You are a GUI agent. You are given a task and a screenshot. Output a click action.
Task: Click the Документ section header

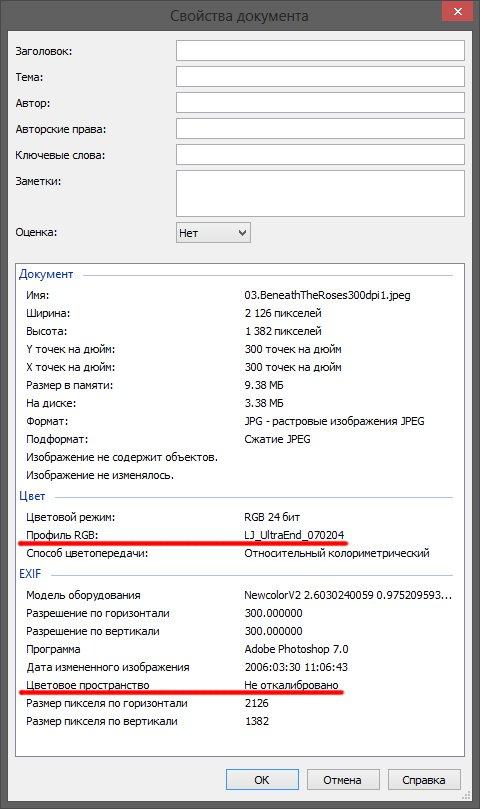point(46,274)
